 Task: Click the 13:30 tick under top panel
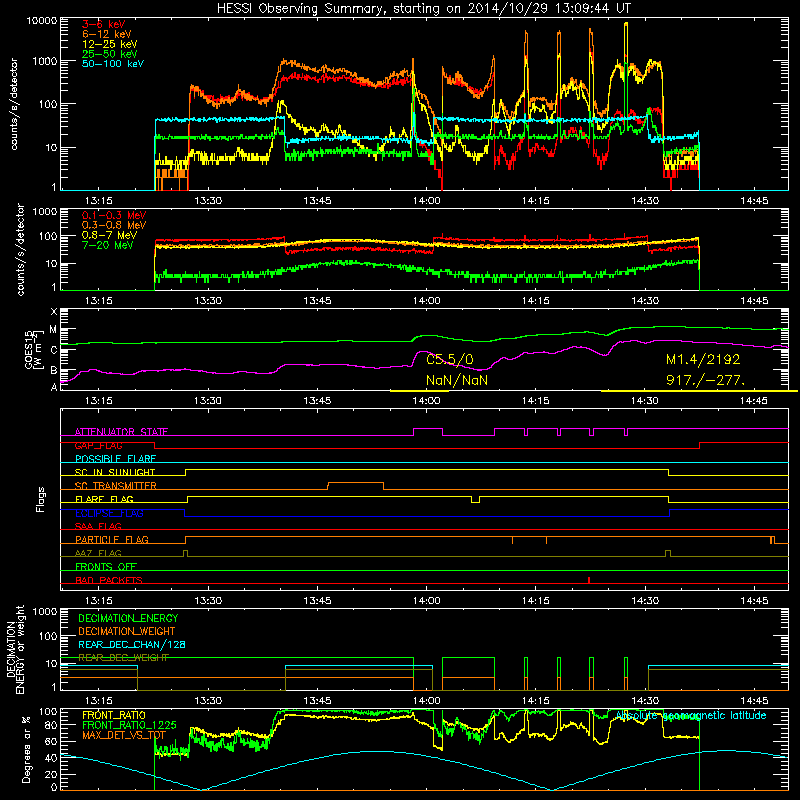(x=208, y=201)
